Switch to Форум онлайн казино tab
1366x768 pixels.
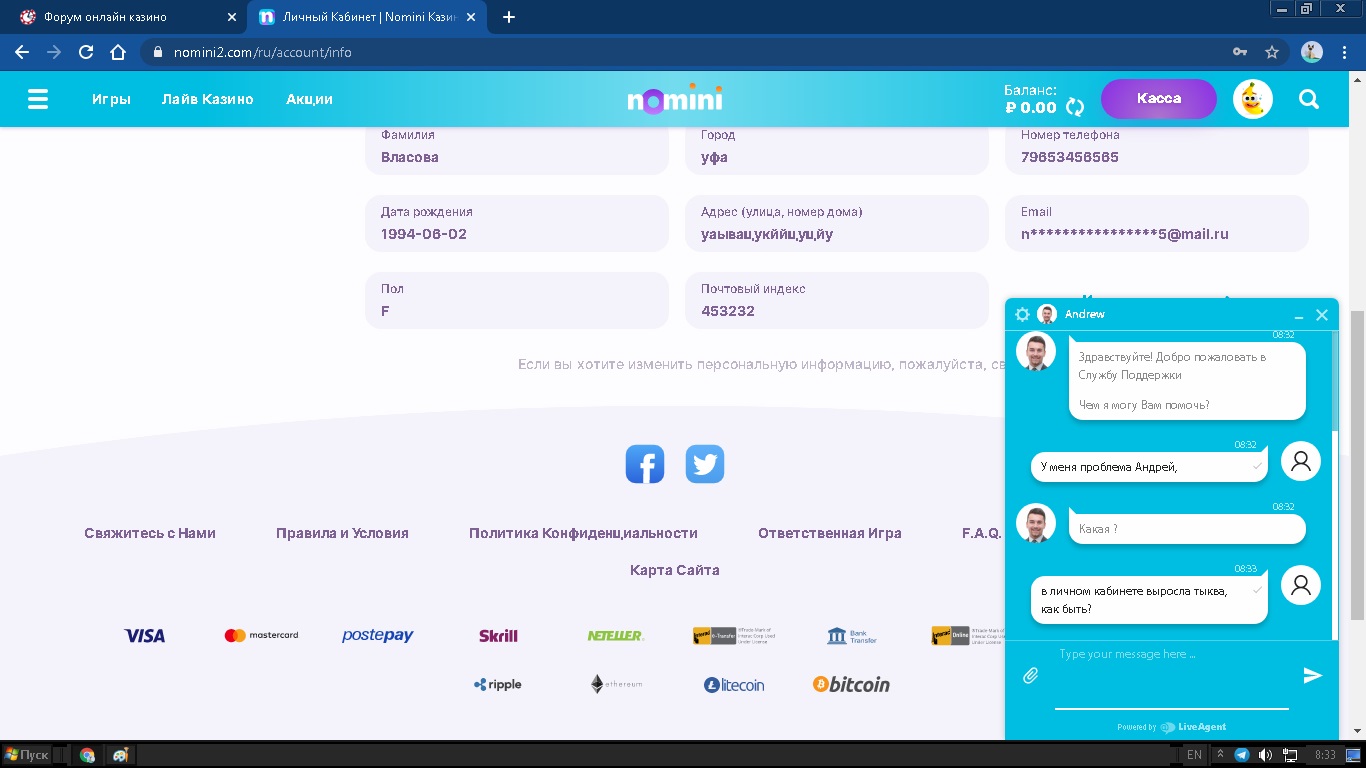point(124,17)
